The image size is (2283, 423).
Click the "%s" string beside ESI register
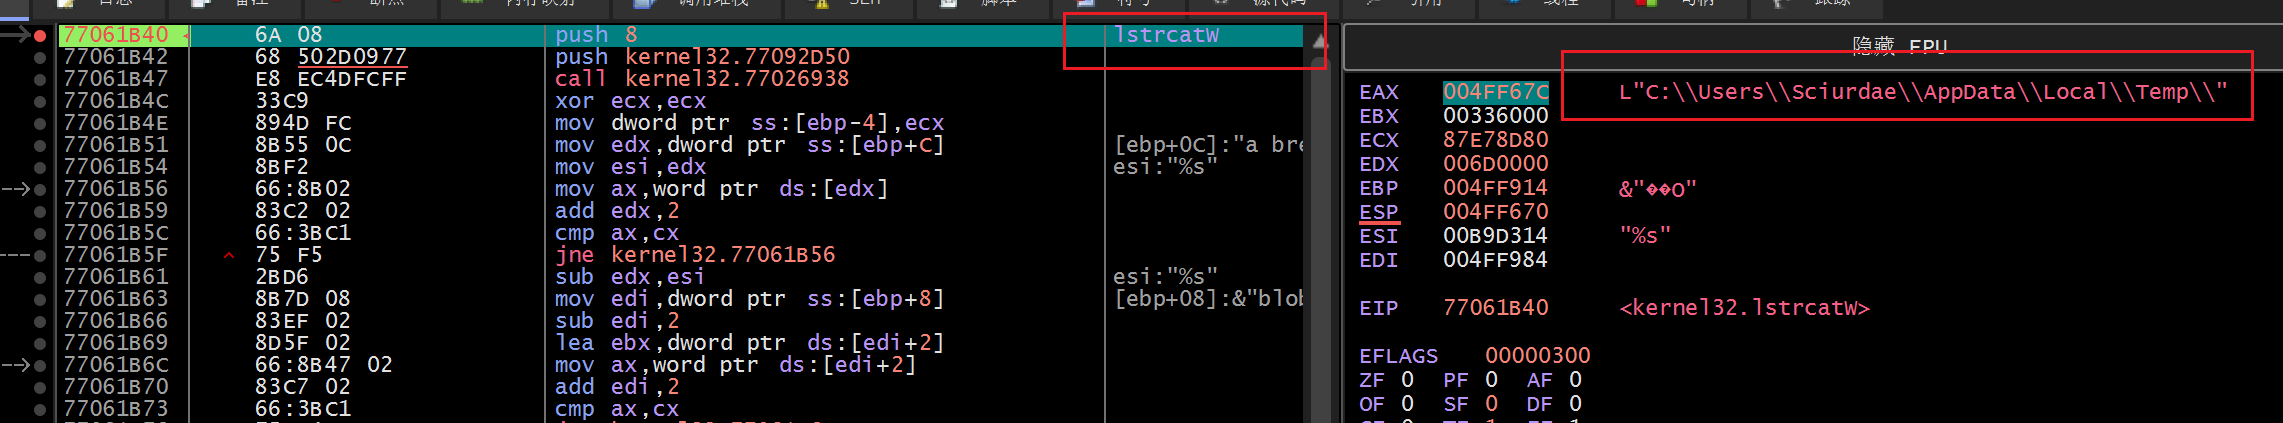point(1645,236)
